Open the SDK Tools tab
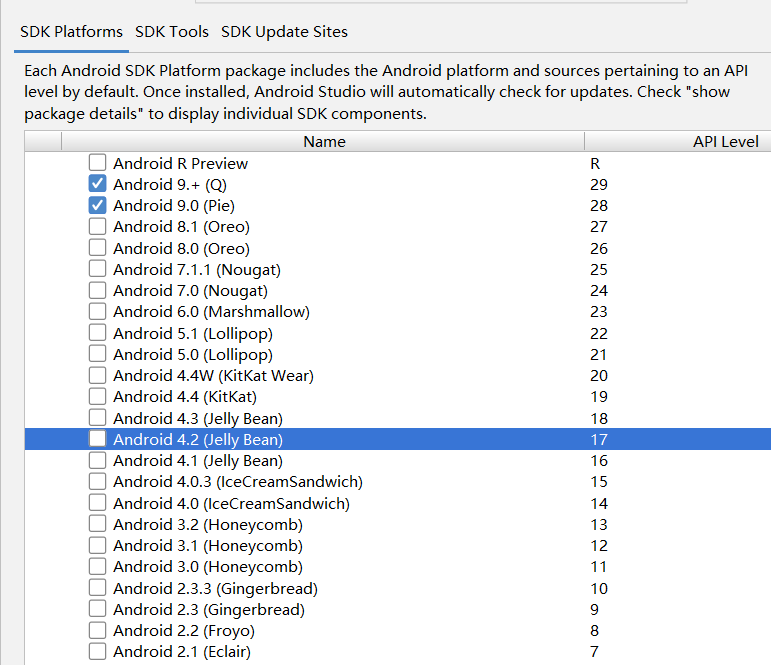 pos(172,32)
